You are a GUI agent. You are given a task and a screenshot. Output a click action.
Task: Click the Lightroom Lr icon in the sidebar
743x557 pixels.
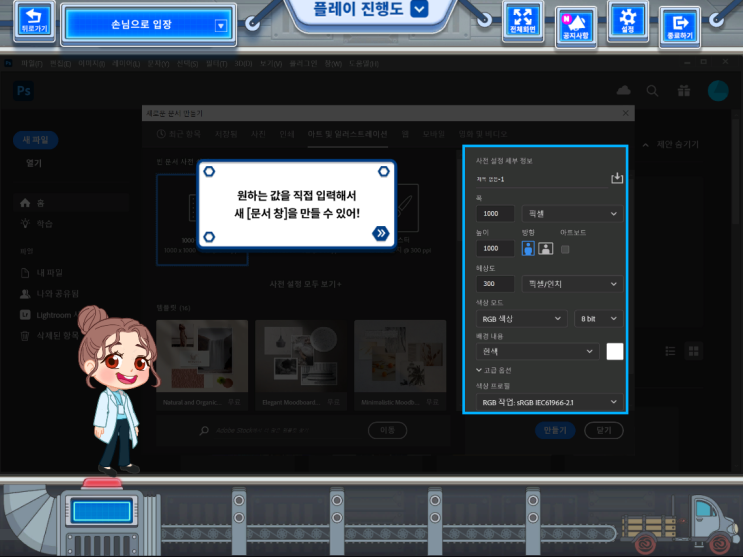tap(25, 315)
